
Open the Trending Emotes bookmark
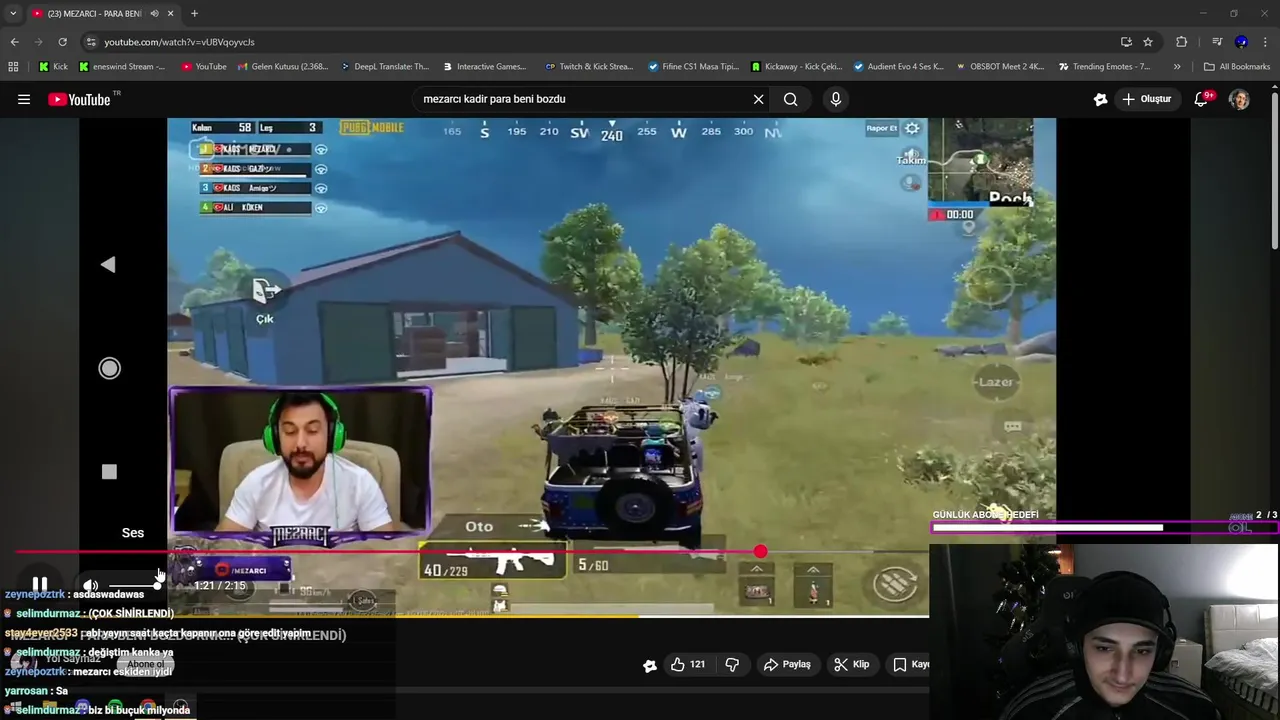[x=1104, y=67]
